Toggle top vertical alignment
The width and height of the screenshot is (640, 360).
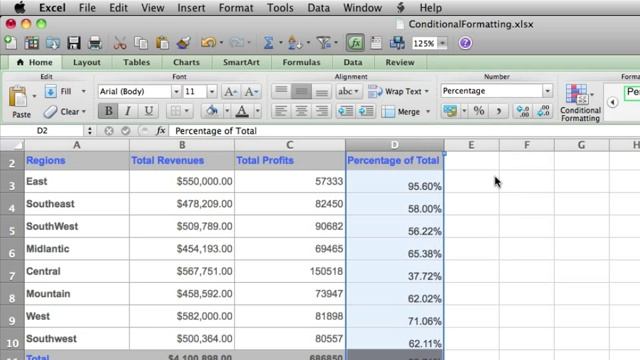(x=281, y=91)
